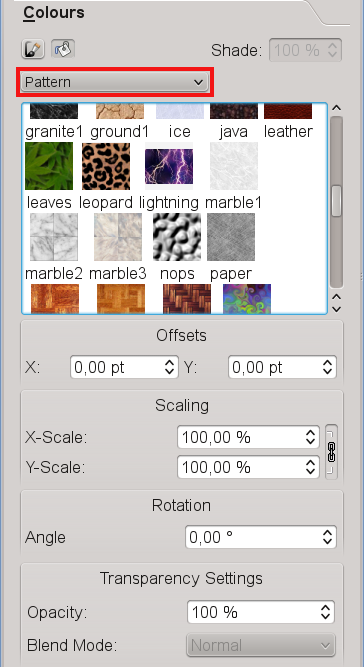This screenshot has height=667, width=364.
Task: Choose the marble3 pattern thumbnail
Action: [x=118, y=237]
